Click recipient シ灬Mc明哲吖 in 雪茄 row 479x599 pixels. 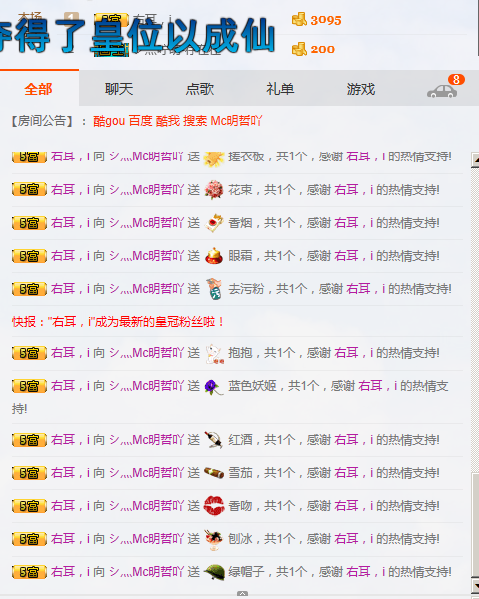[x=147, y=473]
